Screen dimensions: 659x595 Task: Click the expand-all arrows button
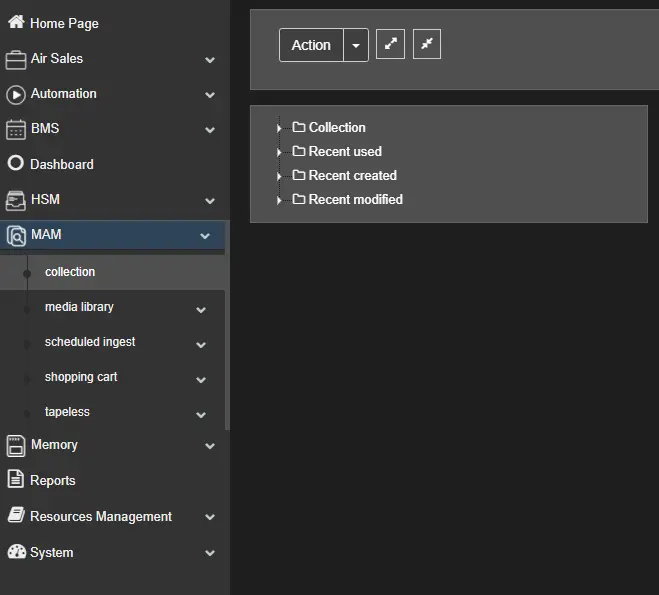[390, 44]
